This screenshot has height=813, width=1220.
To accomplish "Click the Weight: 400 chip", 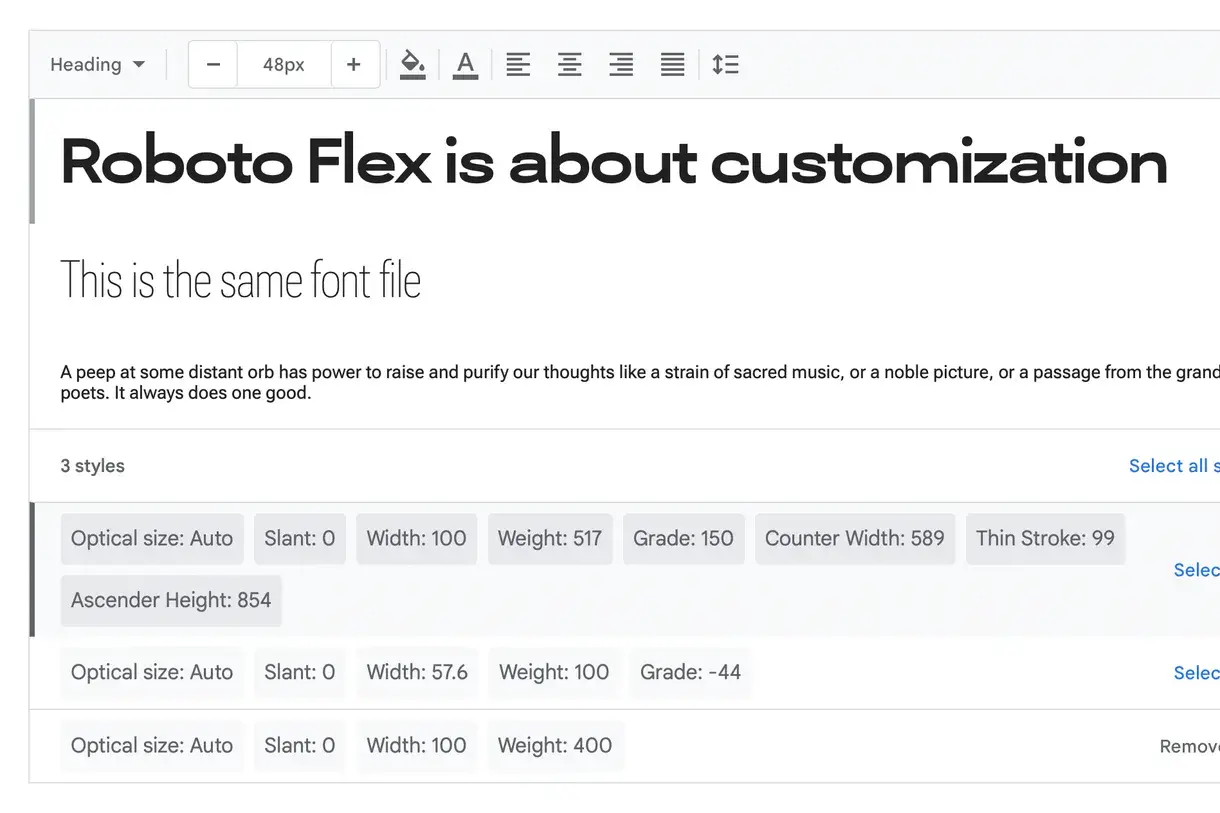I will pyautogui.click(x=555, y=746).
